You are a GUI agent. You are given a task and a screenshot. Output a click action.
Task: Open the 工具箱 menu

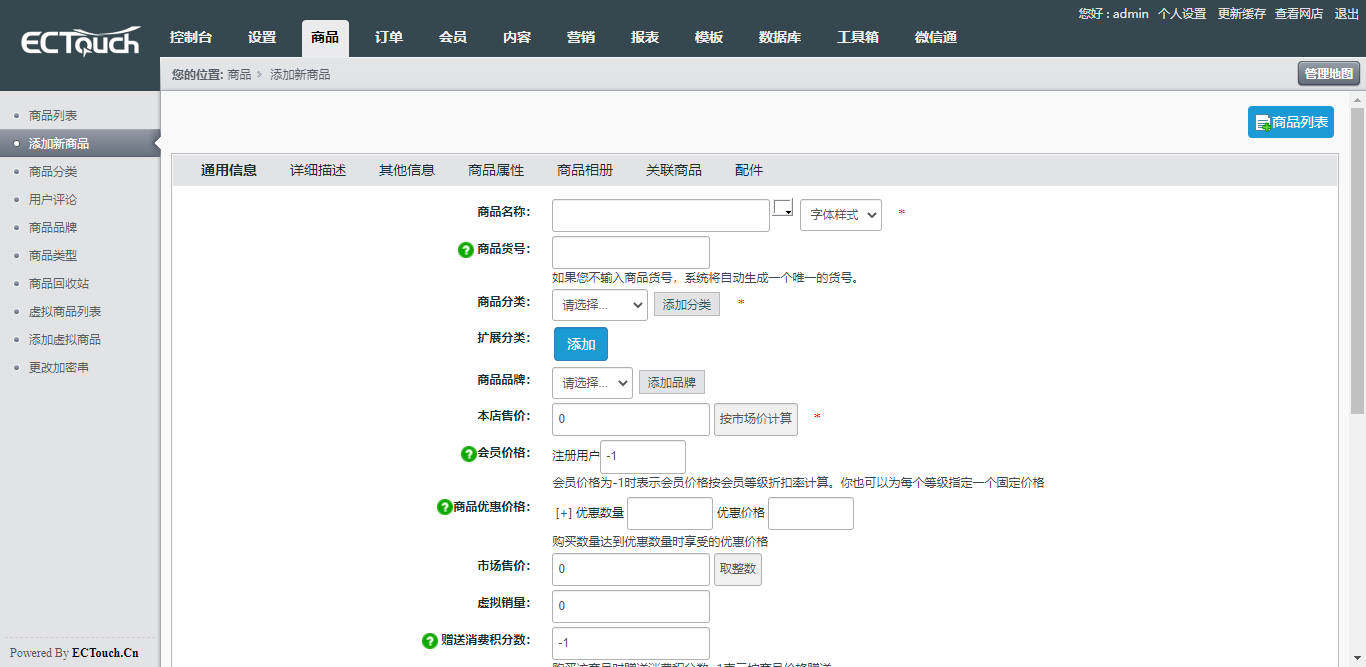(858, 38)
